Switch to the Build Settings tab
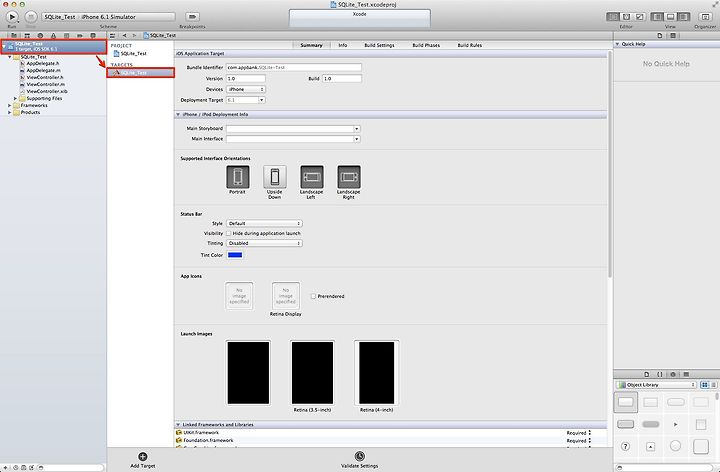The width and height of the screenshot is (720, 472). 379,45
